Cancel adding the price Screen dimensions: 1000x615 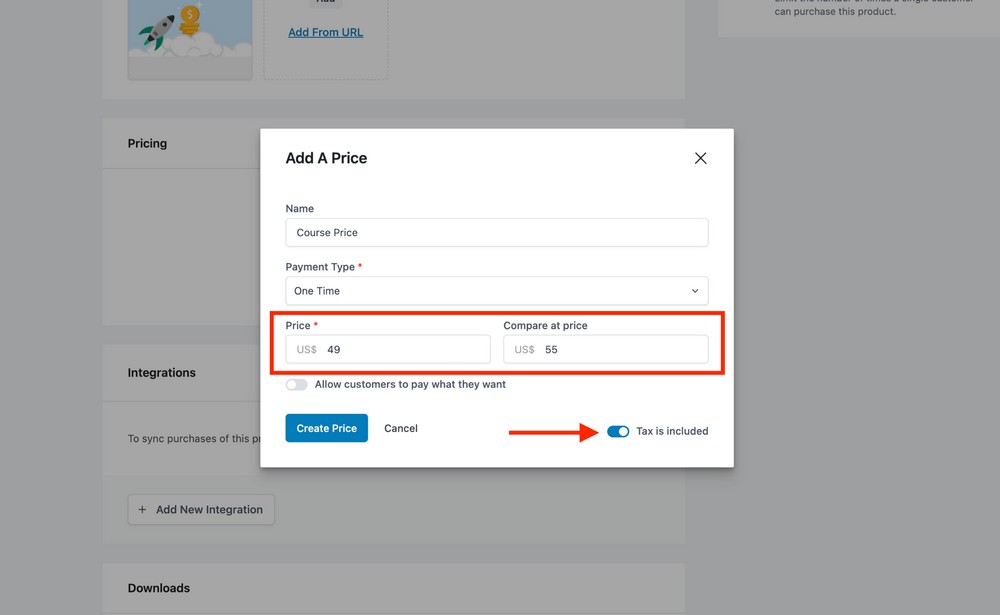click(401, 428)
